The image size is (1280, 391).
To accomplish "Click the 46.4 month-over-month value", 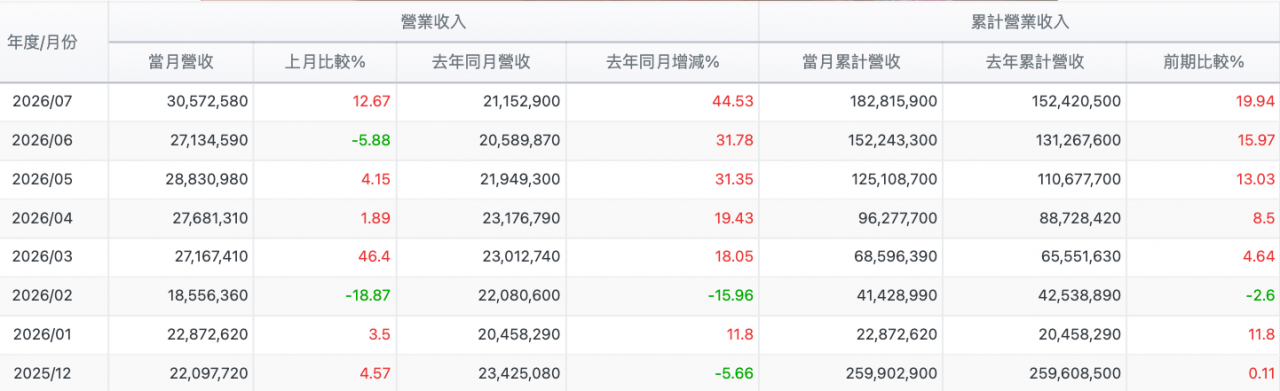I will pyautogui.click(x=374, y=257).
